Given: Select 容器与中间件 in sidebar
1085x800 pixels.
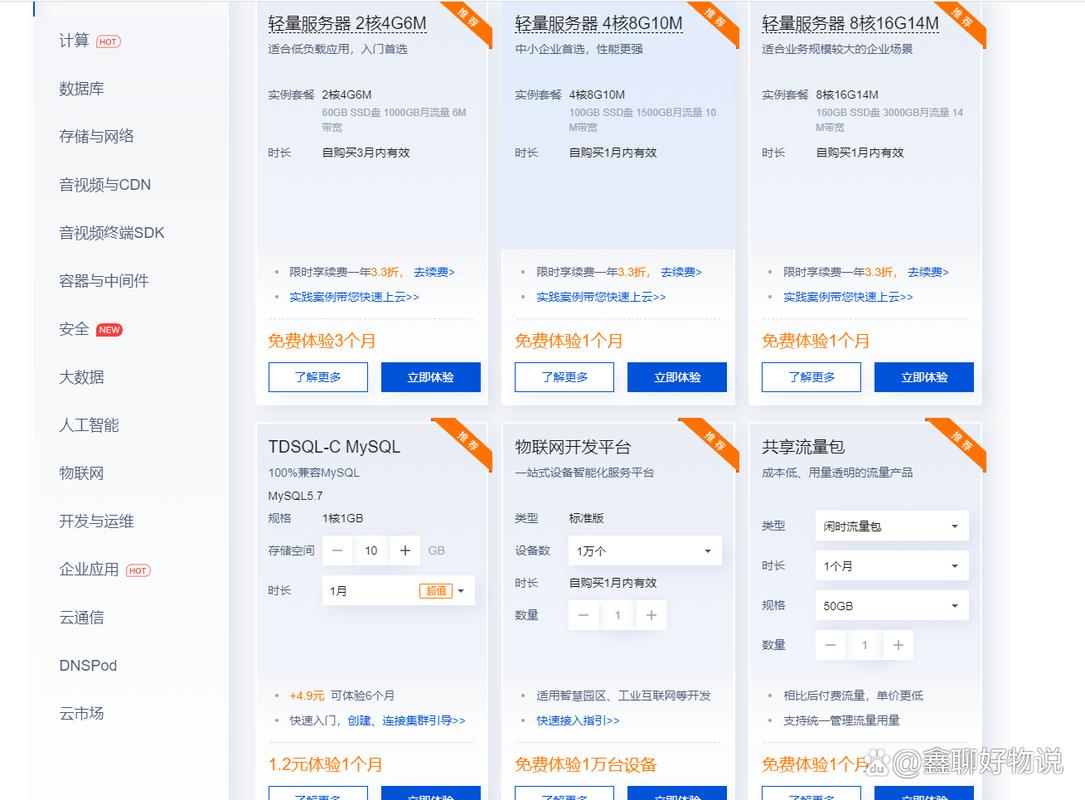Looking at the screenshot, I should tap(104, 280).
